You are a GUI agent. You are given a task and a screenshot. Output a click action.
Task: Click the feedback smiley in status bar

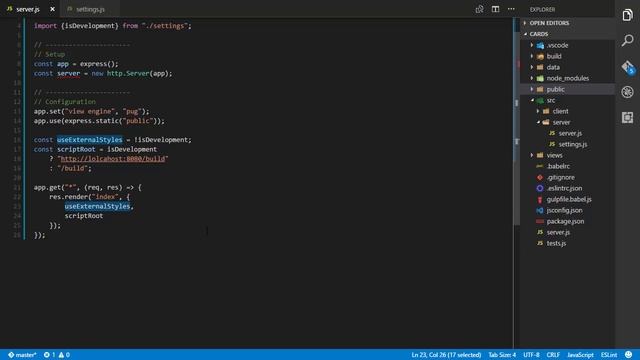(629, 355)
